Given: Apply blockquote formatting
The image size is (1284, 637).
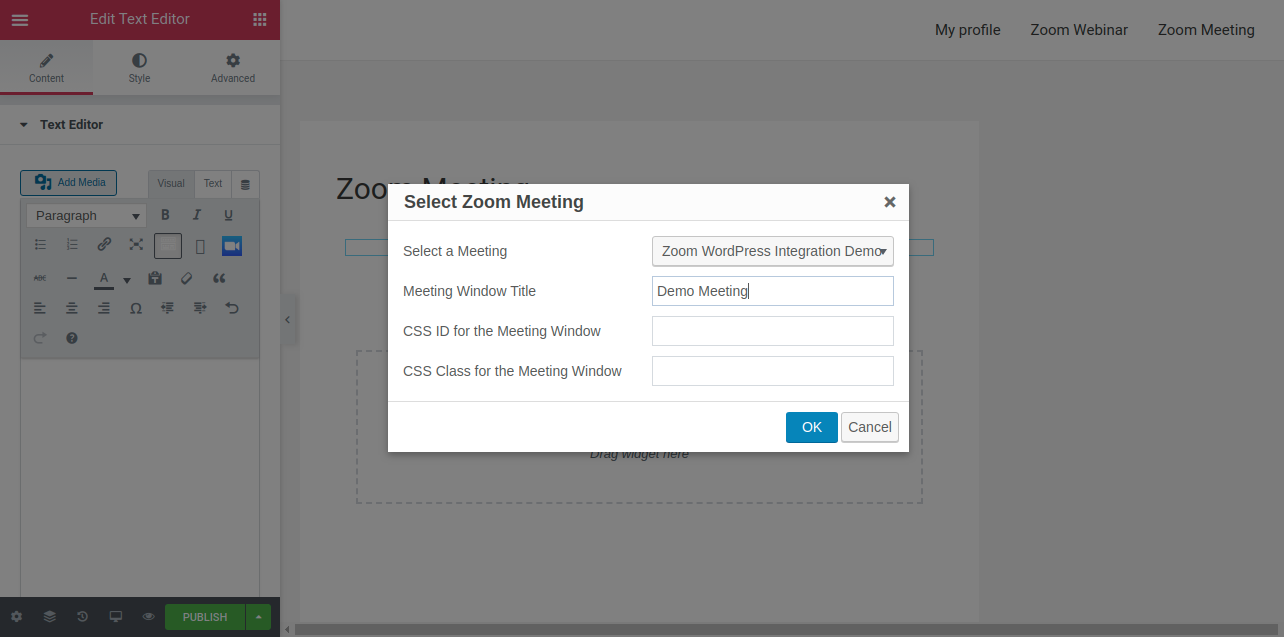Looking at the screenshot, I should tap(219, 278).
